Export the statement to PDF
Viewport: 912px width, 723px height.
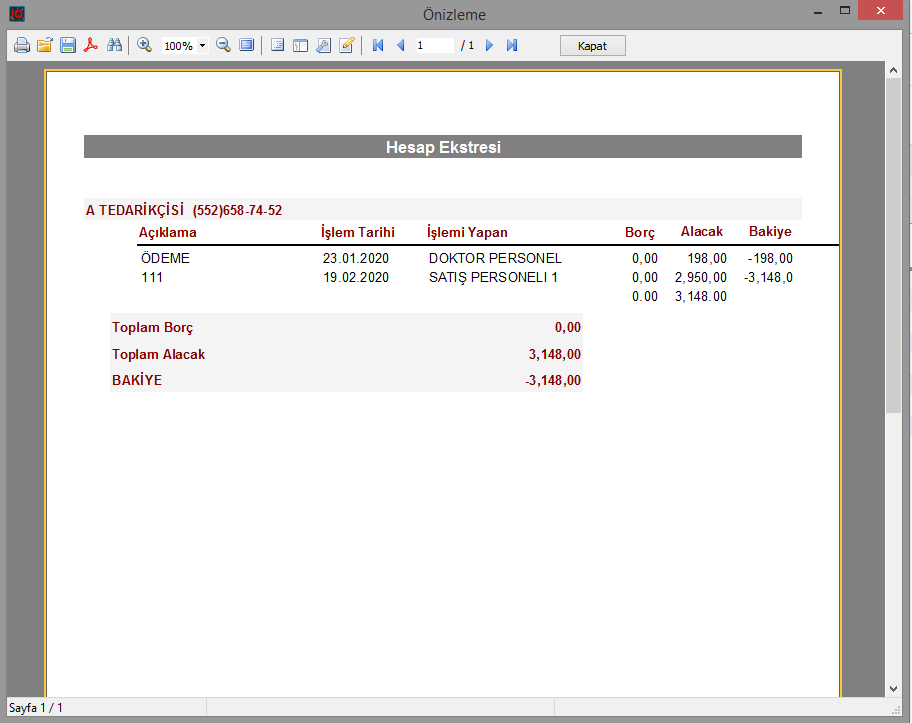point(91,45)
